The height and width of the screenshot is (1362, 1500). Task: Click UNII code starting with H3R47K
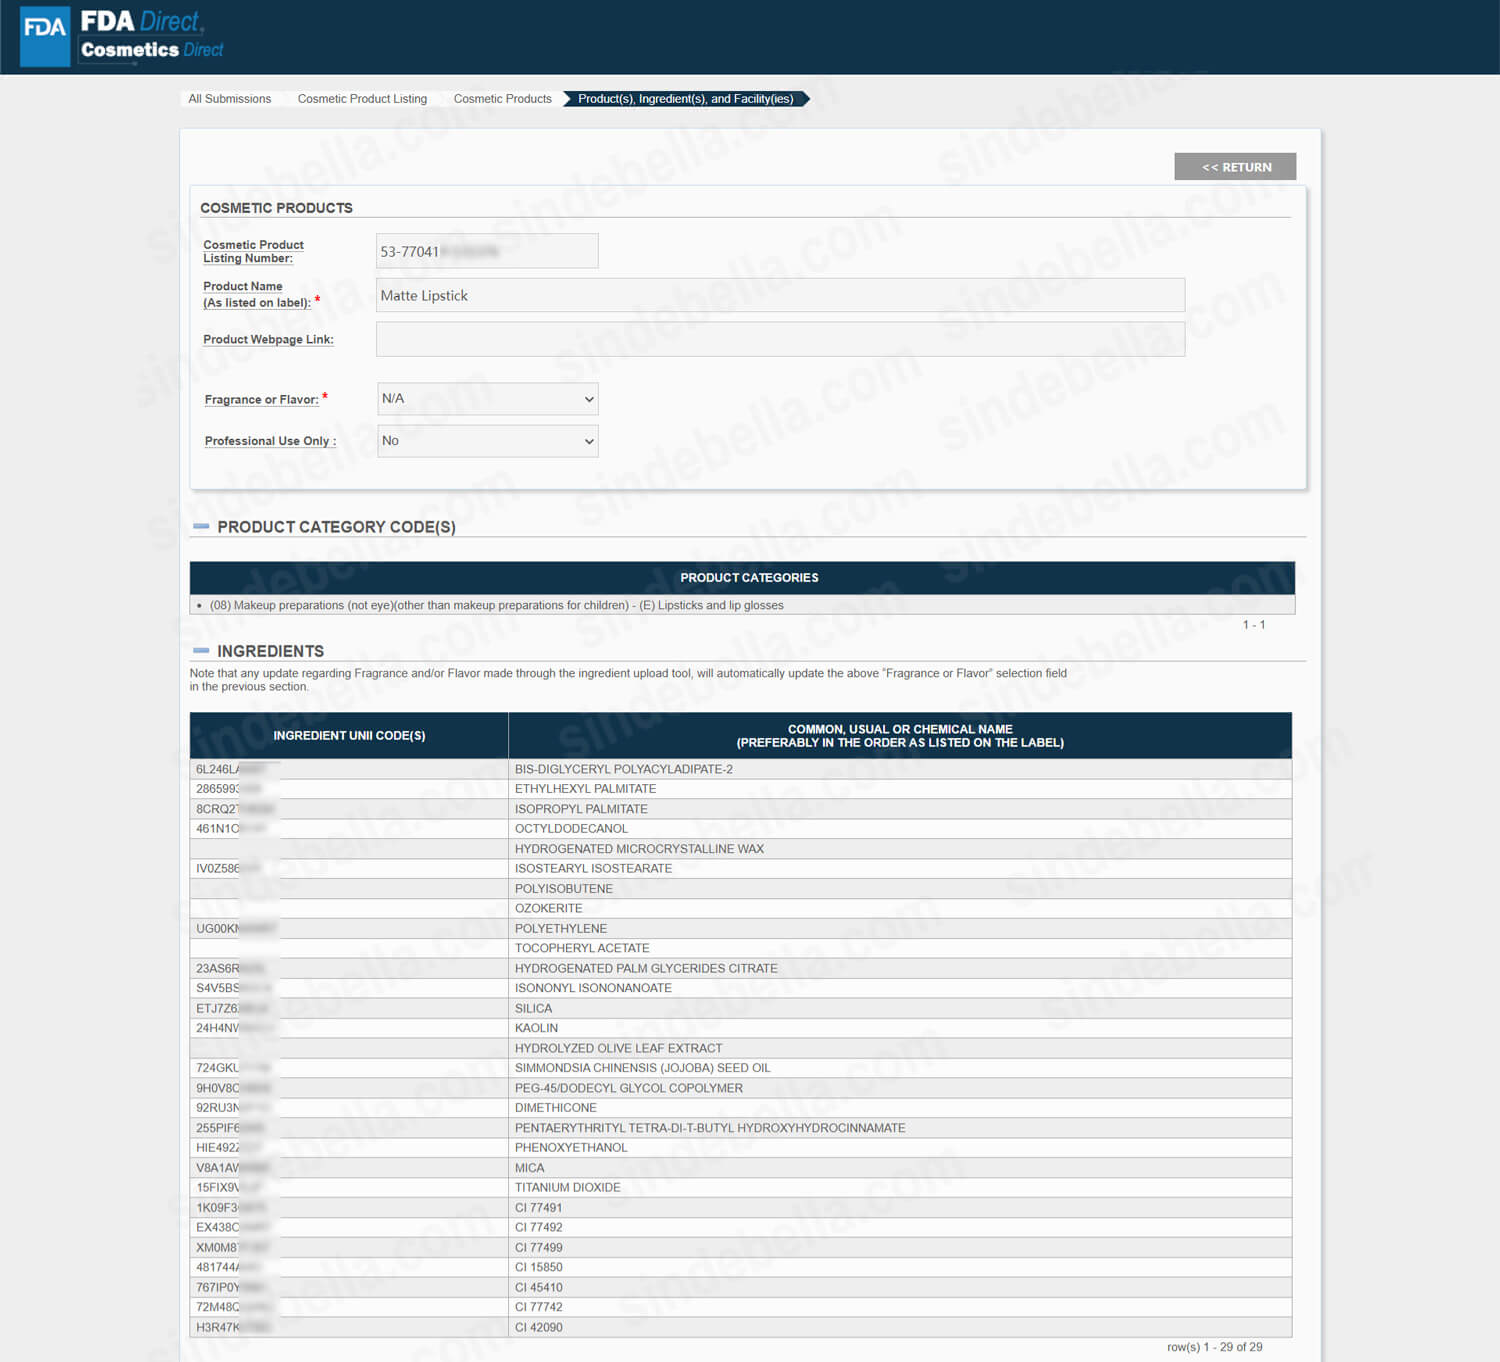click(x=234, y=1327)
